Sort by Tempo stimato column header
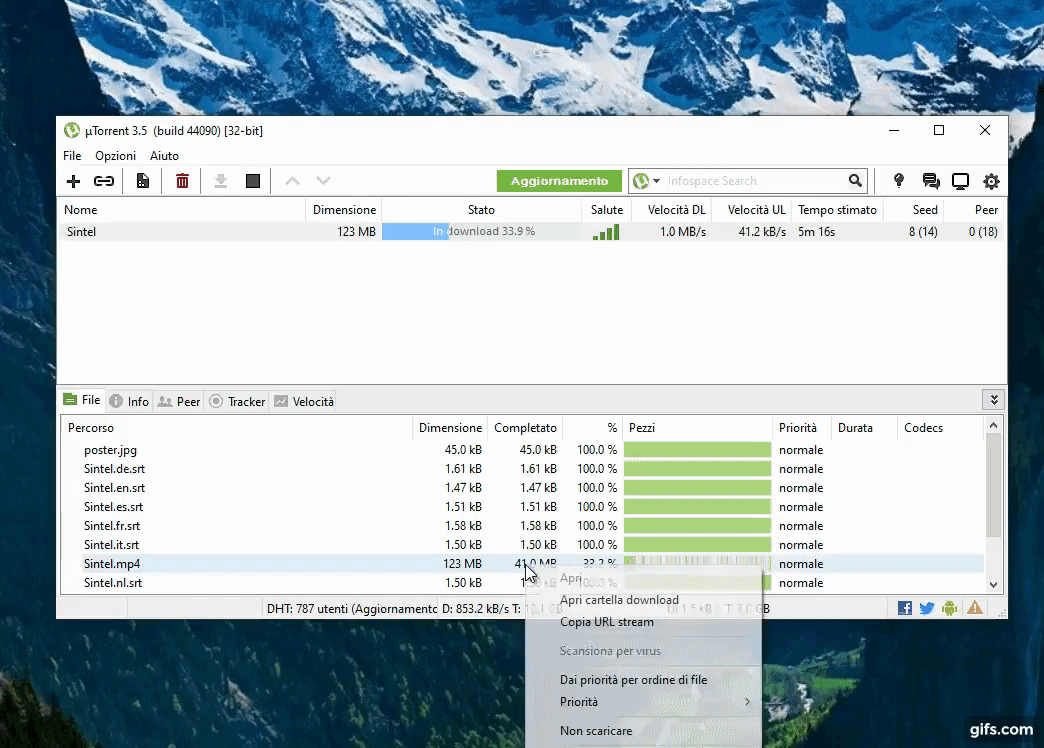The width and height of the screenshot is (1044, 748). (837, 210)
